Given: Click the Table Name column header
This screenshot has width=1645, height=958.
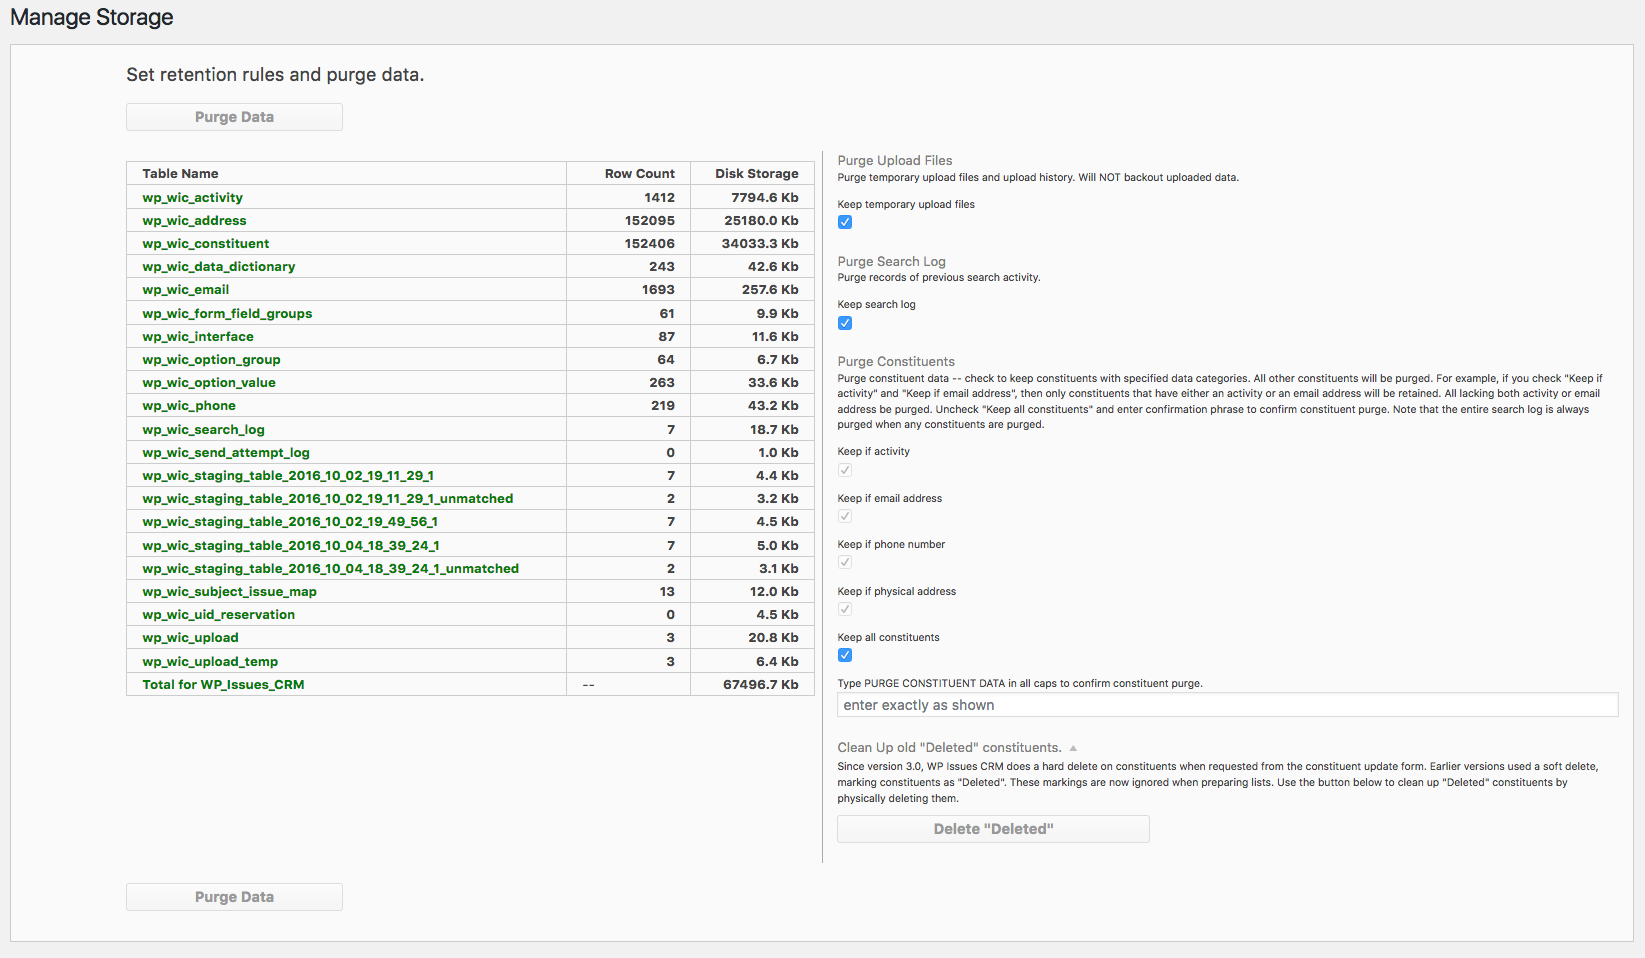Looking at the screenshot, I should (x=180, y=174).
